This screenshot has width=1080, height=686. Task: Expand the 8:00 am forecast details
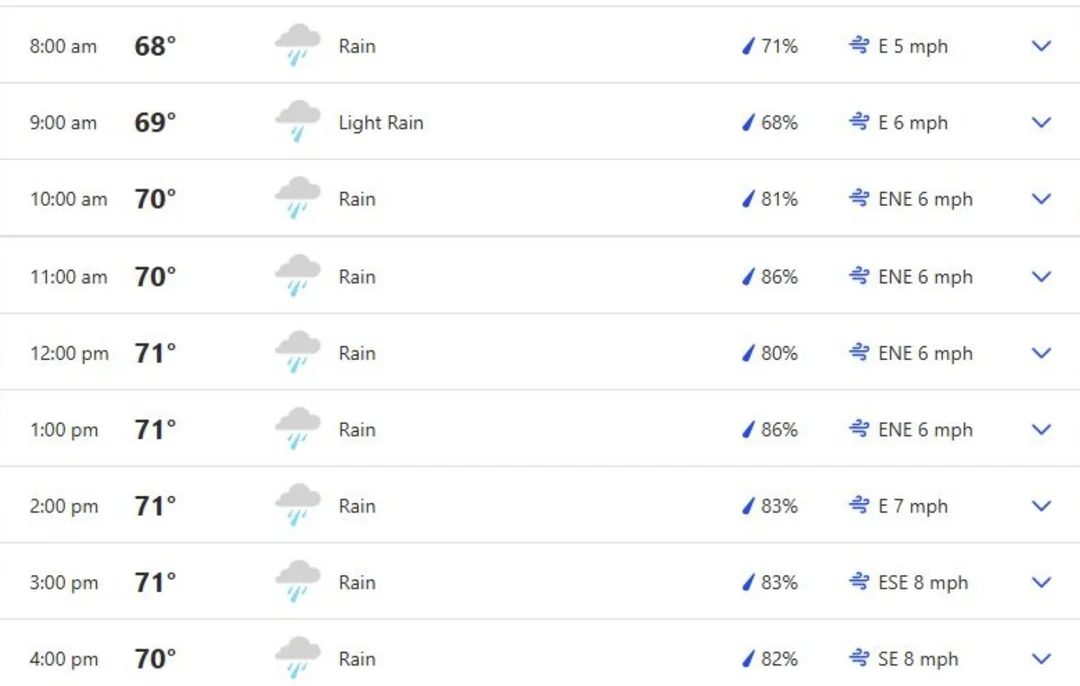point(1041,46)
